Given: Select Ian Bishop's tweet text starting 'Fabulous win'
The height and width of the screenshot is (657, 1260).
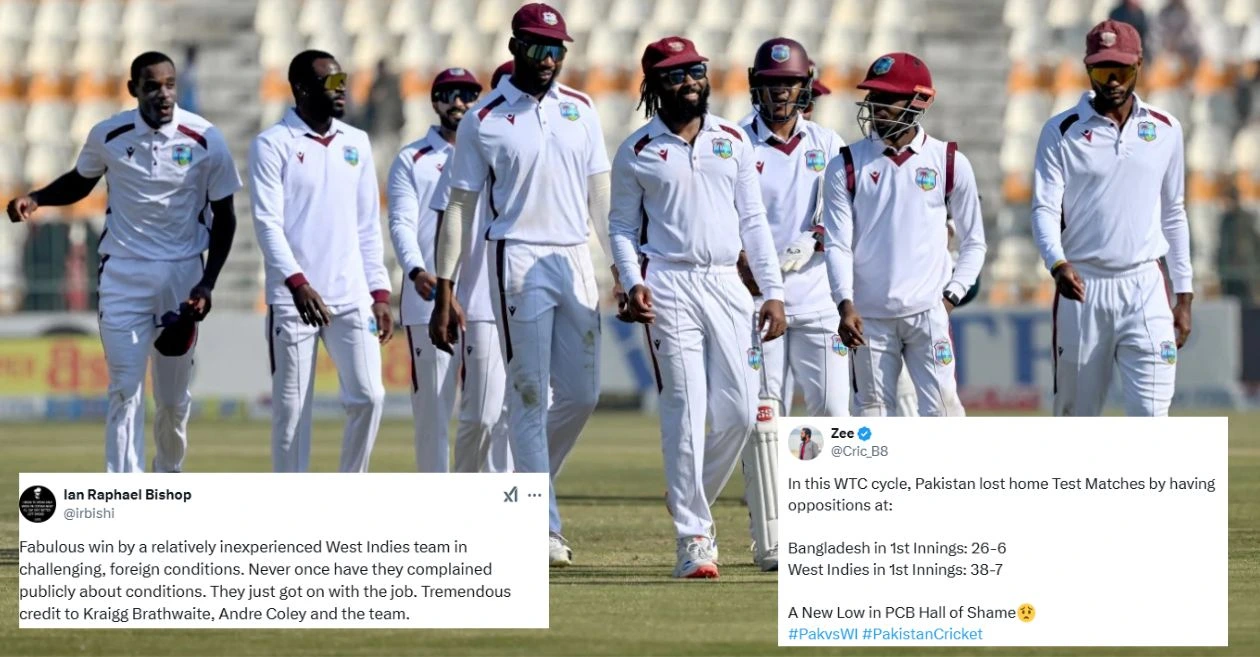Looking at the screenshot, I should [x=265, y=580].
